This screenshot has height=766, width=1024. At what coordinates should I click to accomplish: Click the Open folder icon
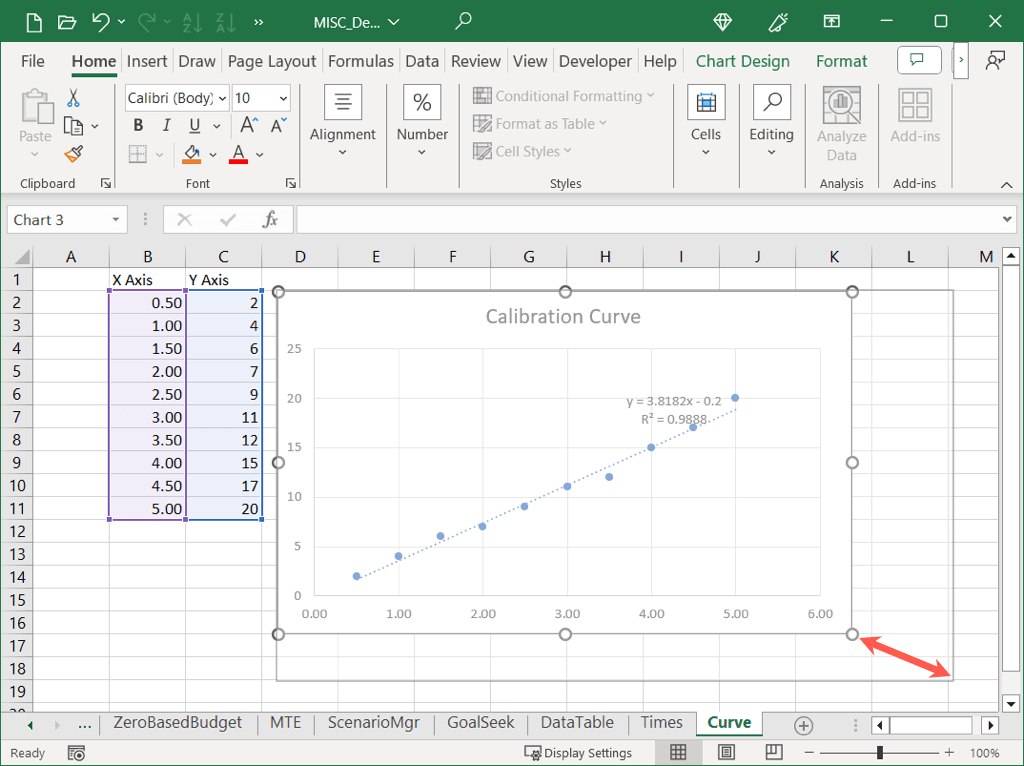(x=66, y=21)
